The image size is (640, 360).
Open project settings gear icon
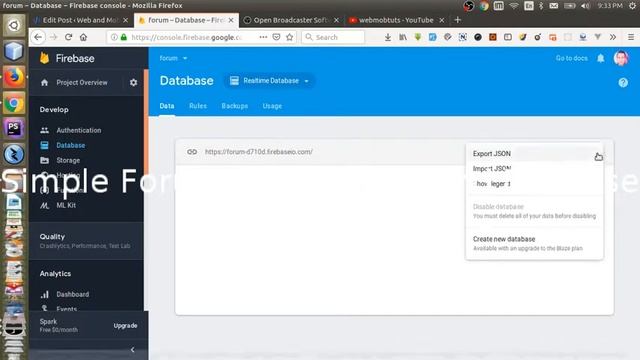tap(133, 82)
